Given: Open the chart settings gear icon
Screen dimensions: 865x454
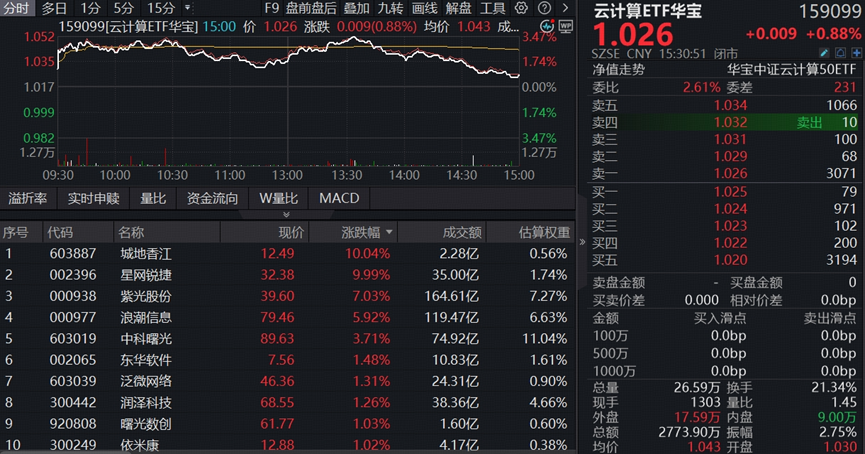Looking at the screenshot, I should tap(521, 8).
